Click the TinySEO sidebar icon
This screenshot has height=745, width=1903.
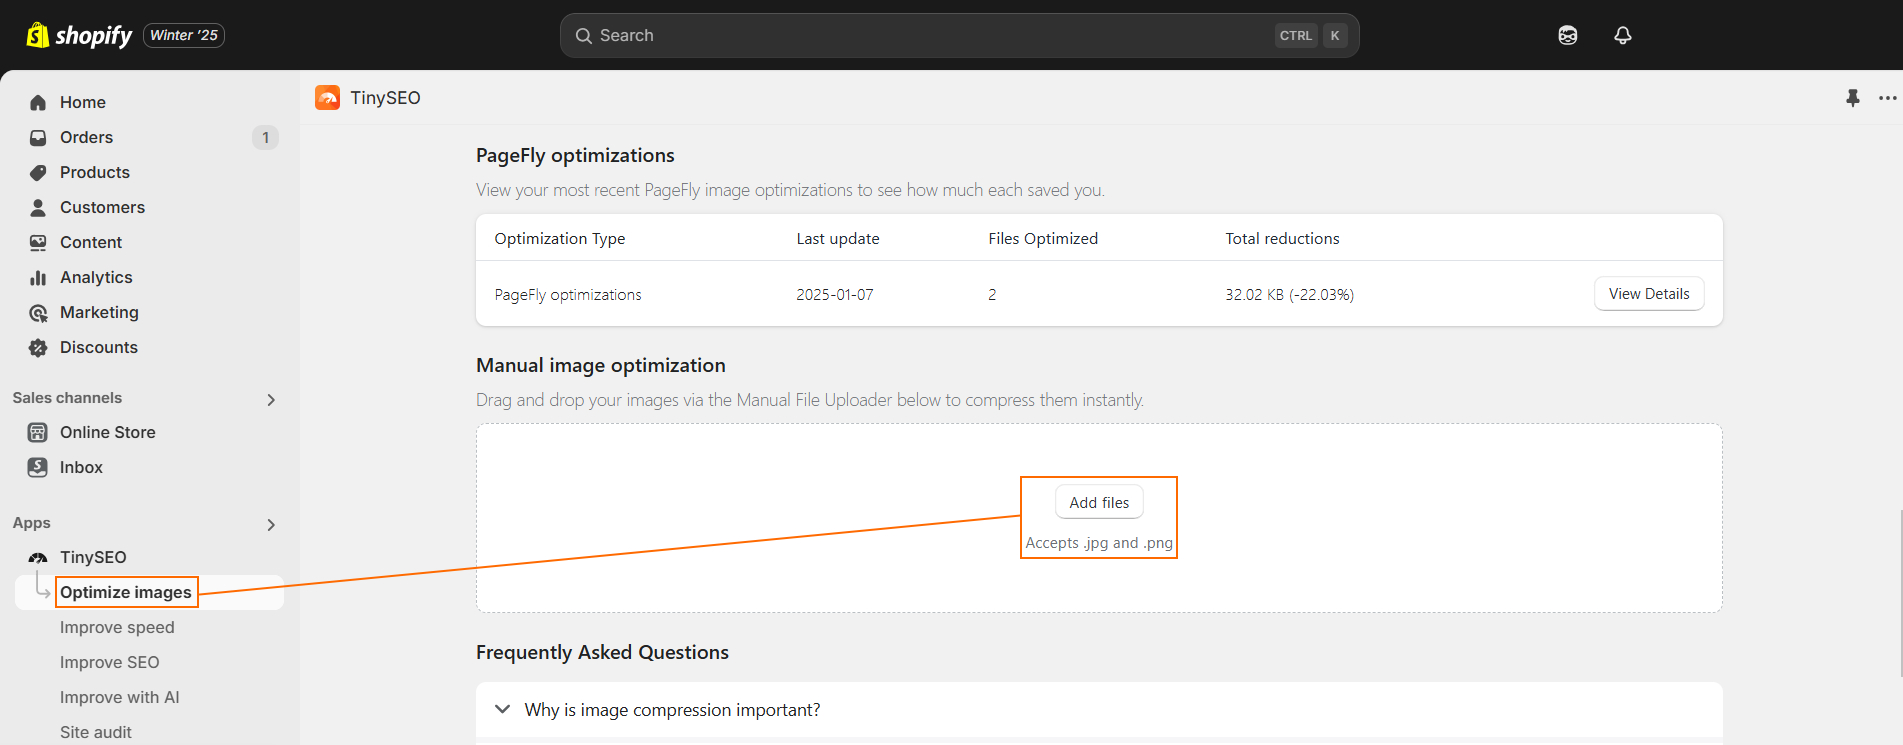click(38, 558)
